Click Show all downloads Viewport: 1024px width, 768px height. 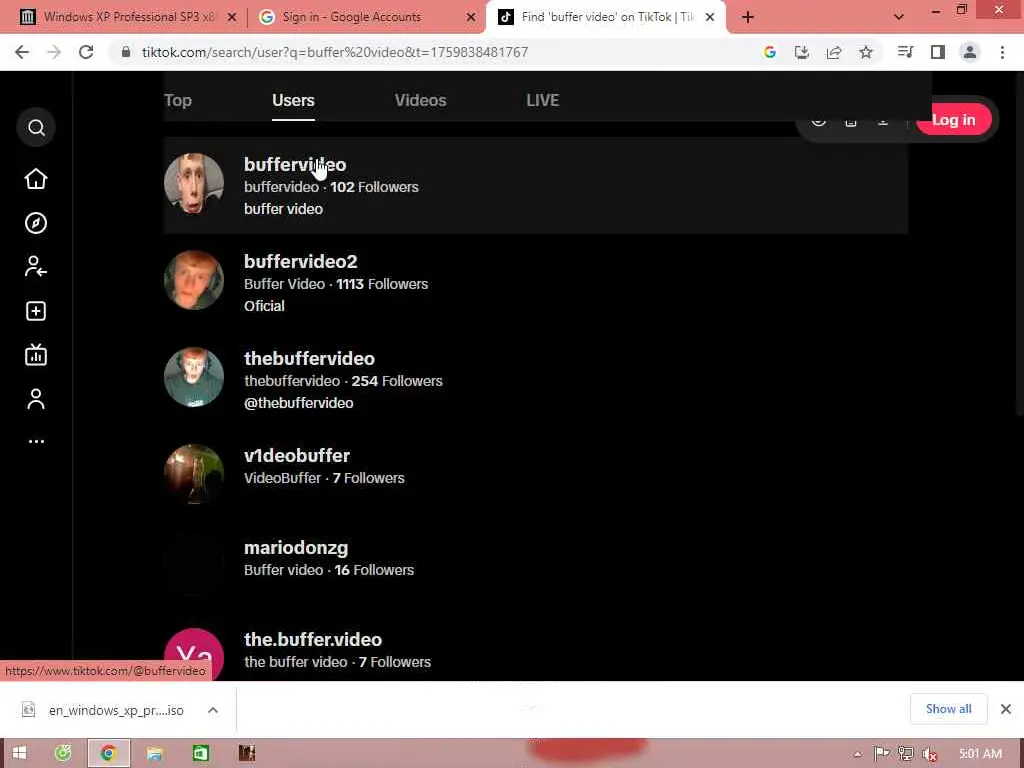[x=948, y=709]
